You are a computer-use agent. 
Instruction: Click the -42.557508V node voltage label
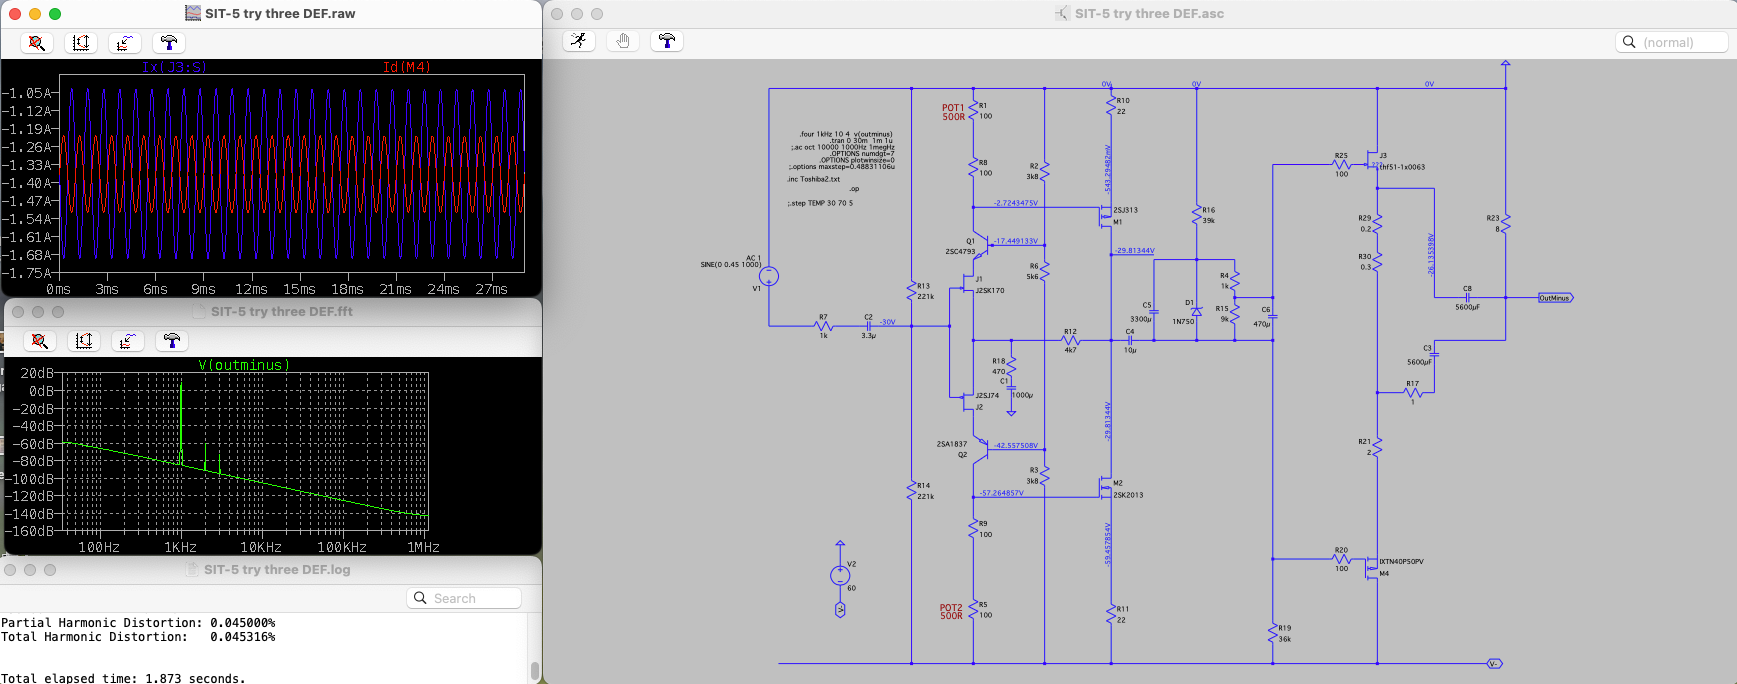pyautogui.click(x=1016, y=445)
